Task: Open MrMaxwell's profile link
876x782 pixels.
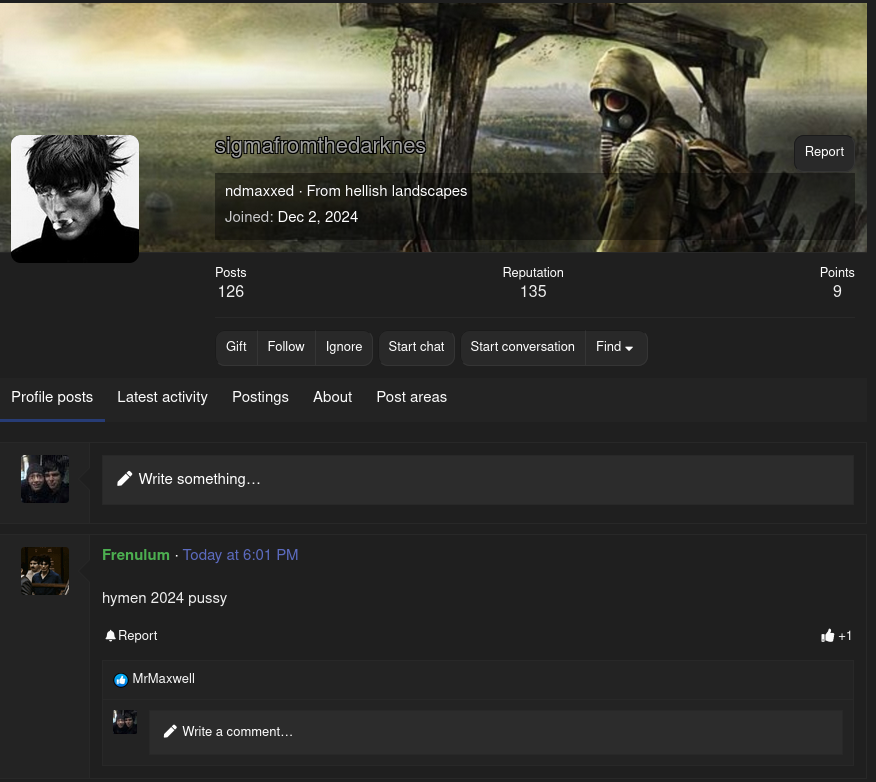Action: [x=164, y=679]
